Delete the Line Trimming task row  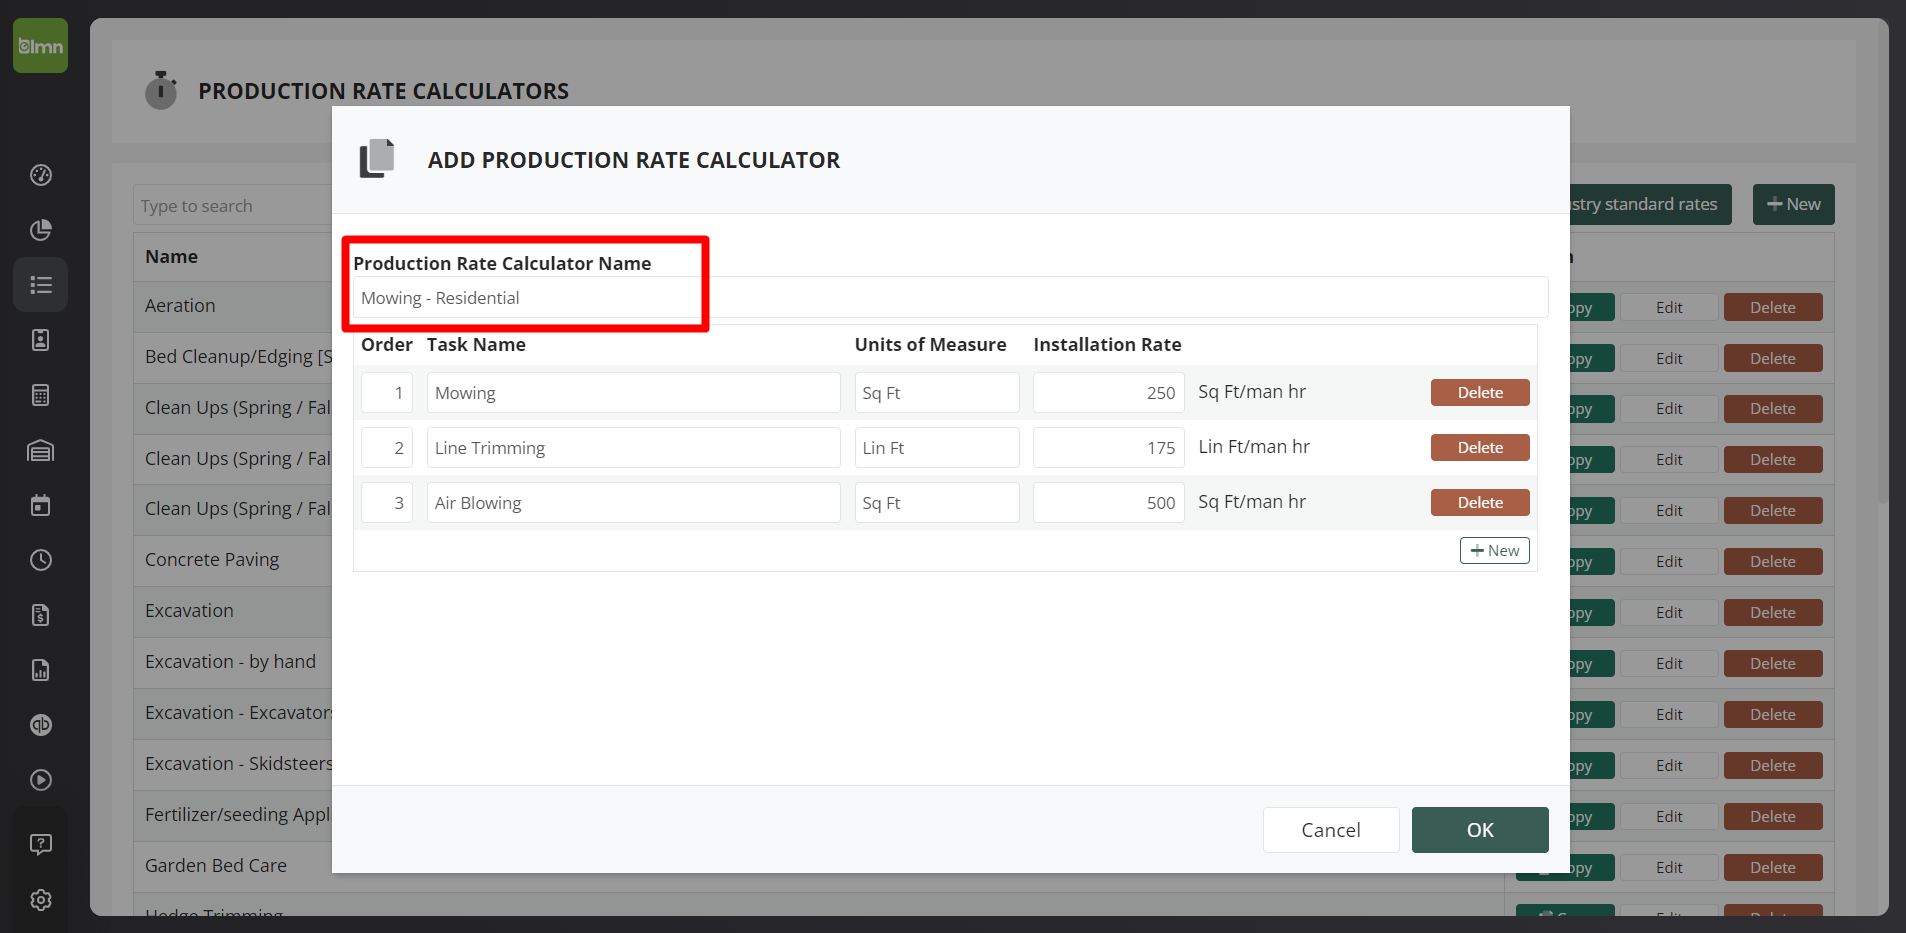point(1480,448)
